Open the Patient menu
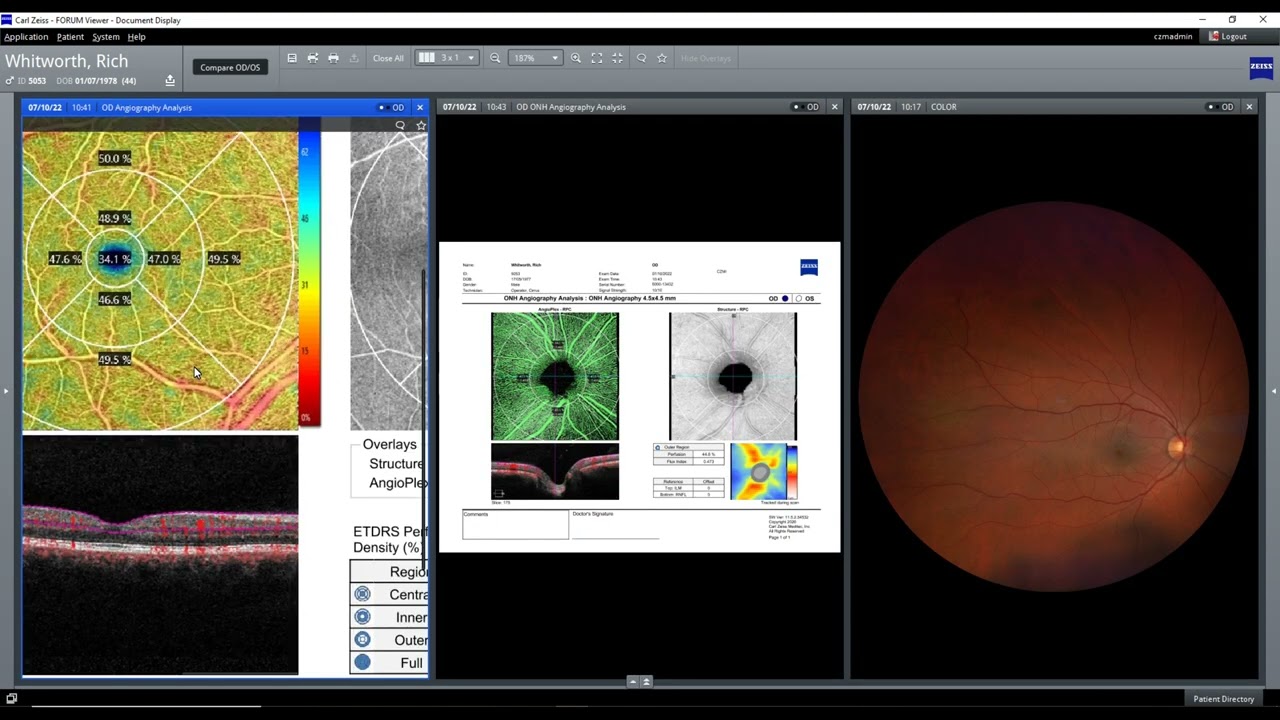The width and height of the screenshot is (1280, 720). pyautogui.click(x=70, y=37)
